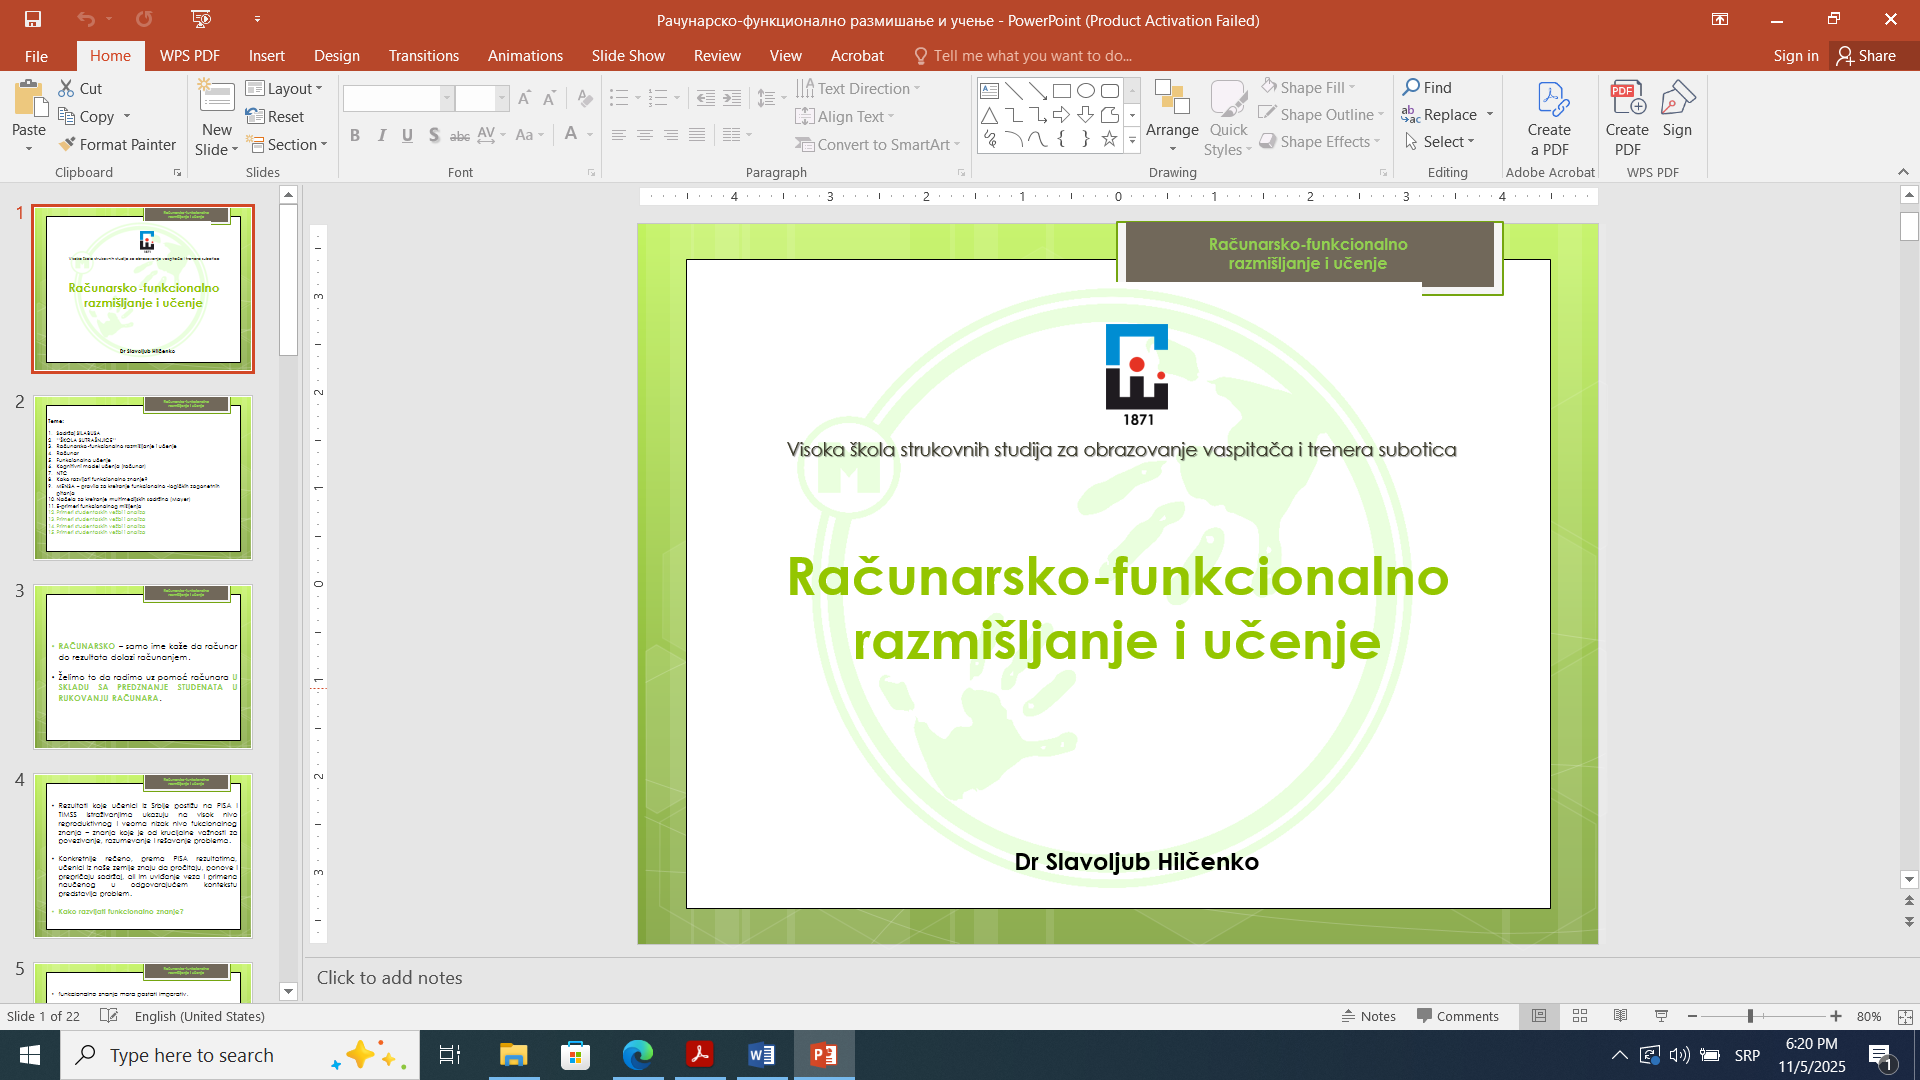The width and height of the screenshot is (1920, 1080).
Task: Click the Format Painter icon
Action: tap(68, 145)
